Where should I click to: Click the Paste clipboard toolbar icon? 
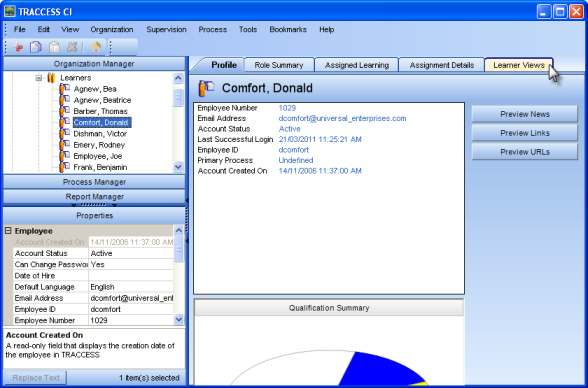coord(54,47)
